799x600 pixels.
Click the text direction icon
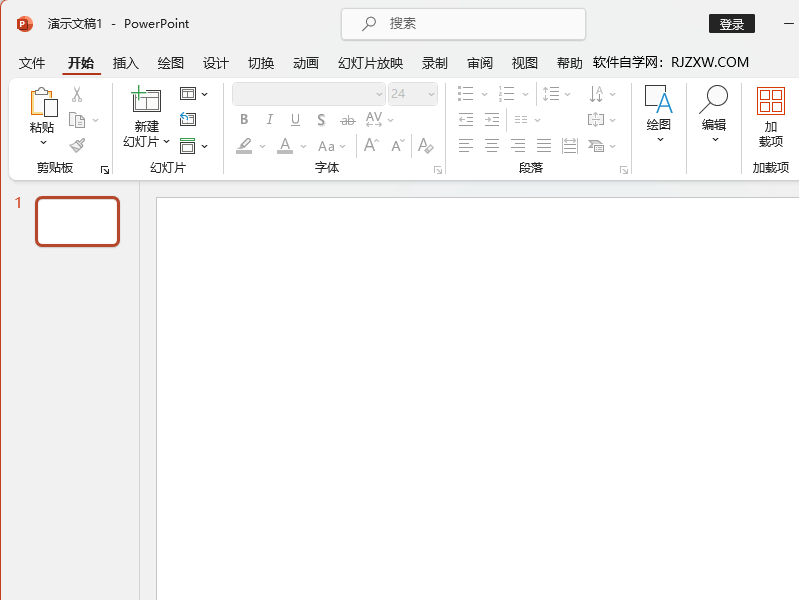point(596,94)
